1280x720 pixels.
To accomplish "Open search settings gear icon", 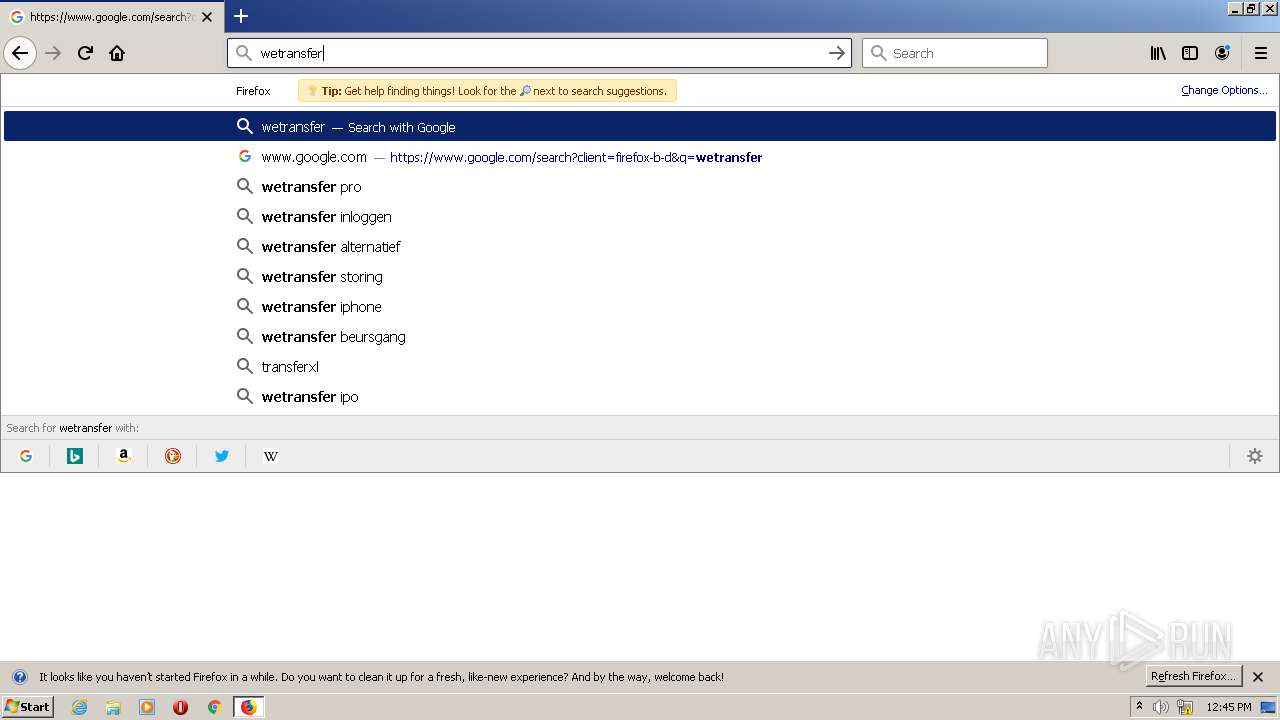I will point(1255,456).
